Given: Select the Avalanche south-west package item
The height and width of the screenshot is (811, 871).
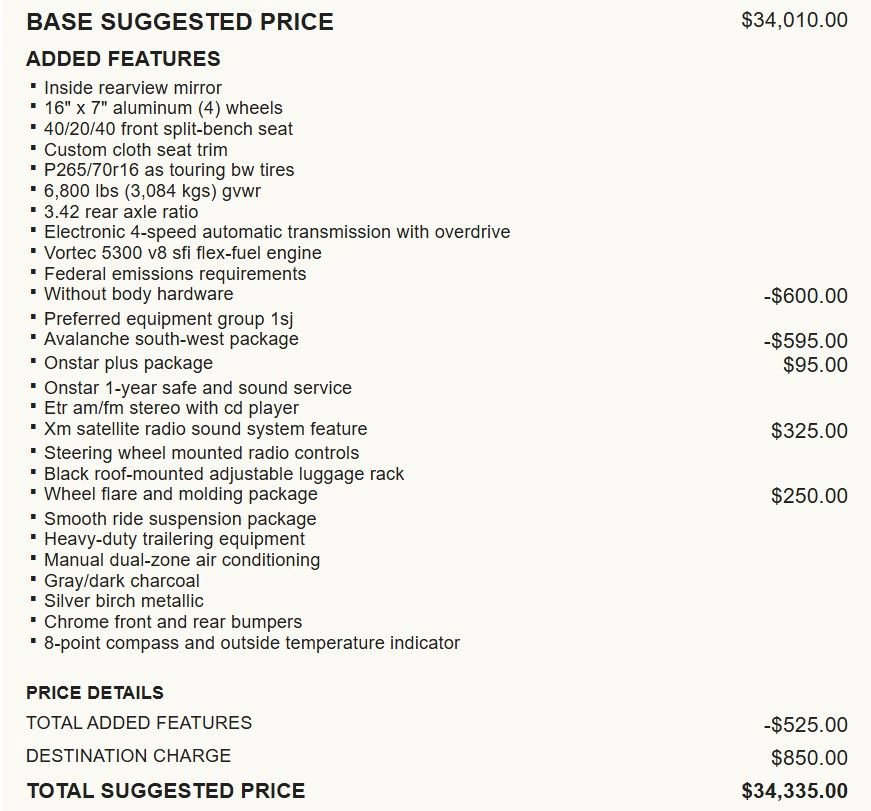Looking at the screenshot, I should [x=171, y=339].
